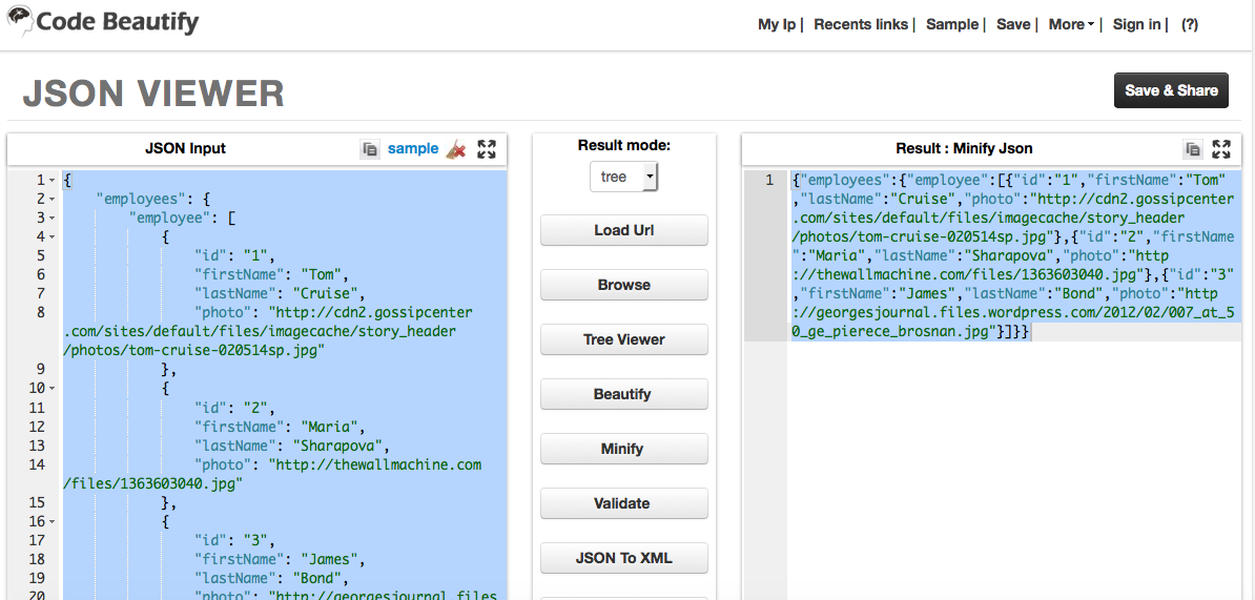
Task: Fold the "employee" array on line 3
Action: pos(52,219)
